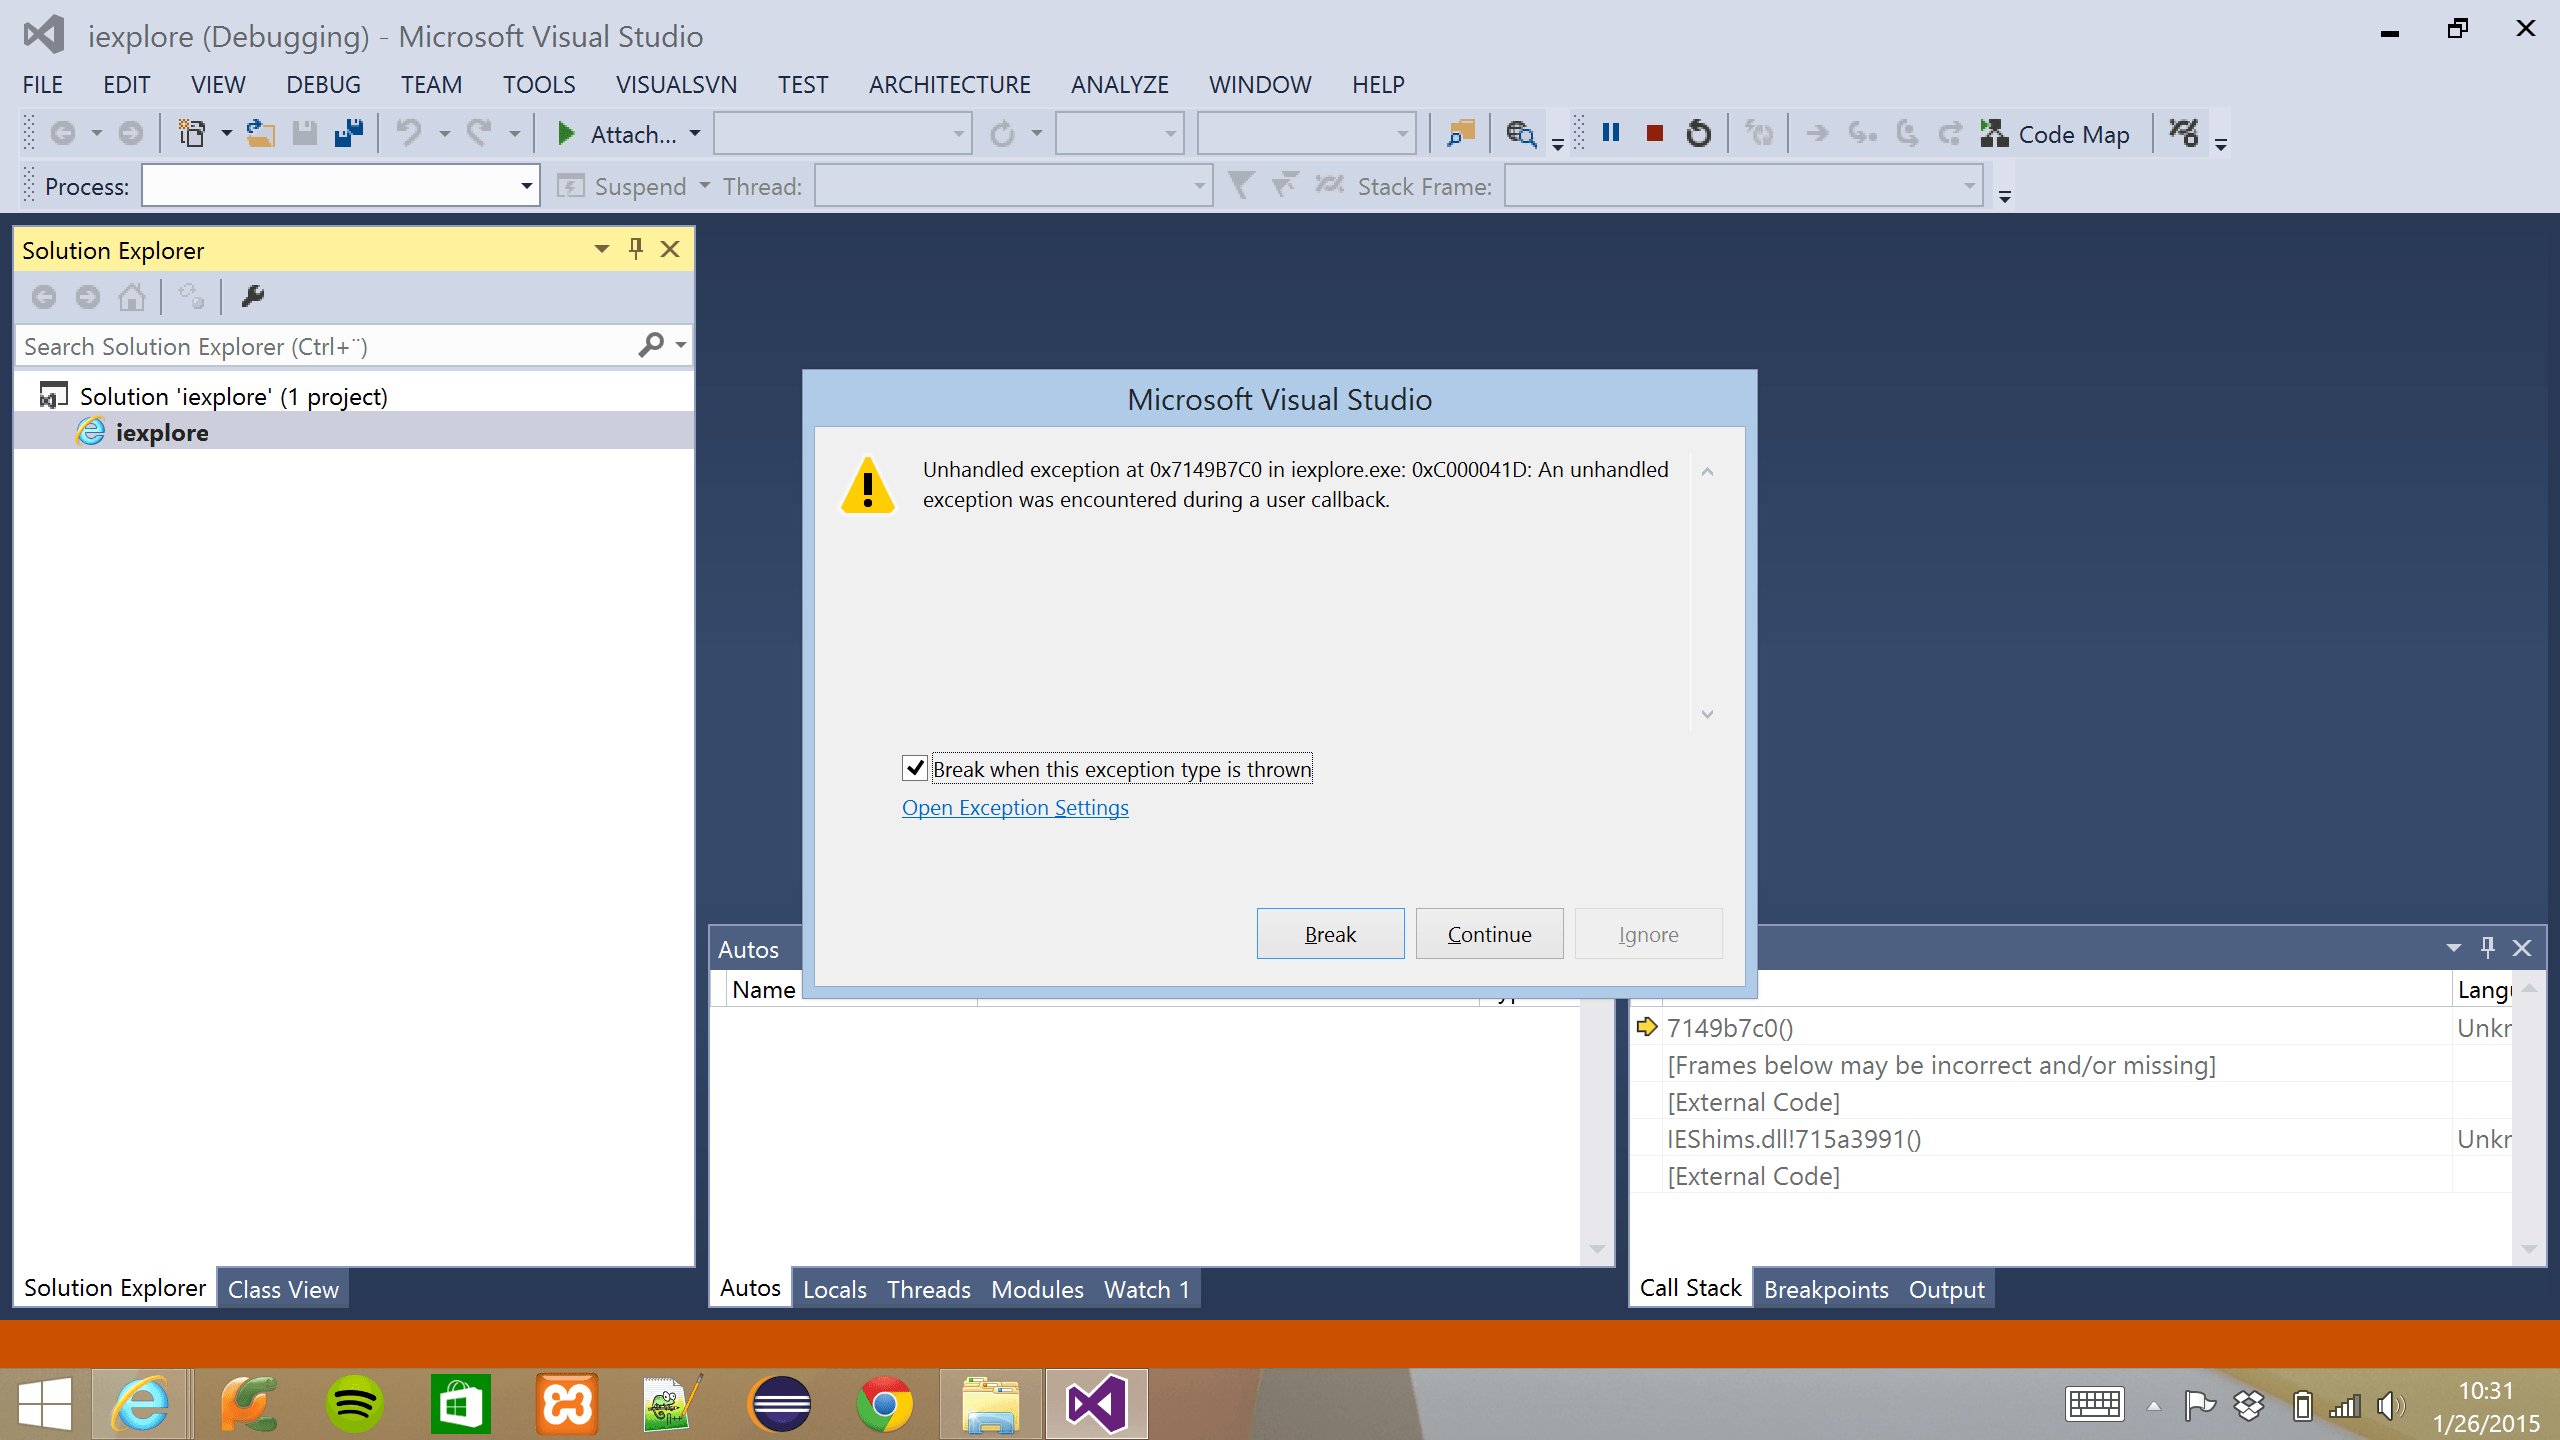
Task: Open Chrome from the taskbar
Action: coord(884,1405)
